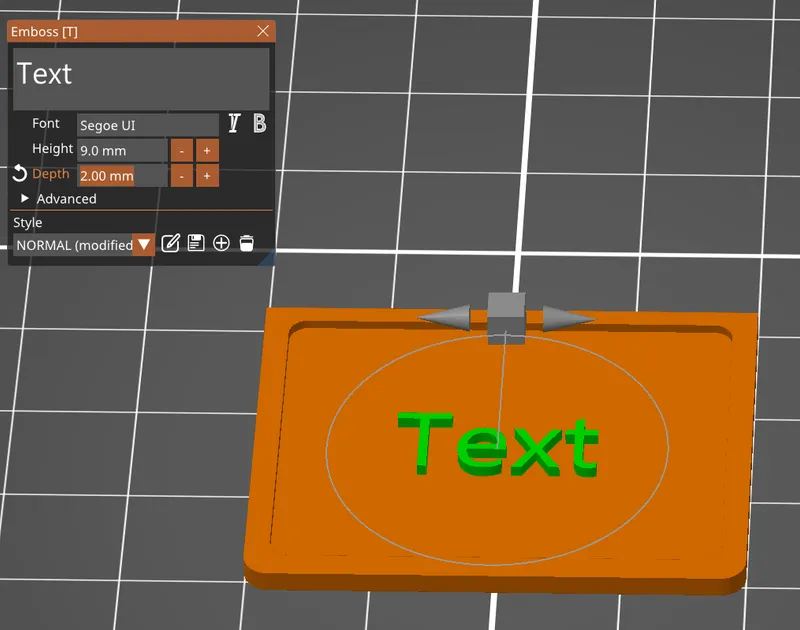Decrease Height with the minus button
Screen dimensions: 800x630
[x=182, y=150]
